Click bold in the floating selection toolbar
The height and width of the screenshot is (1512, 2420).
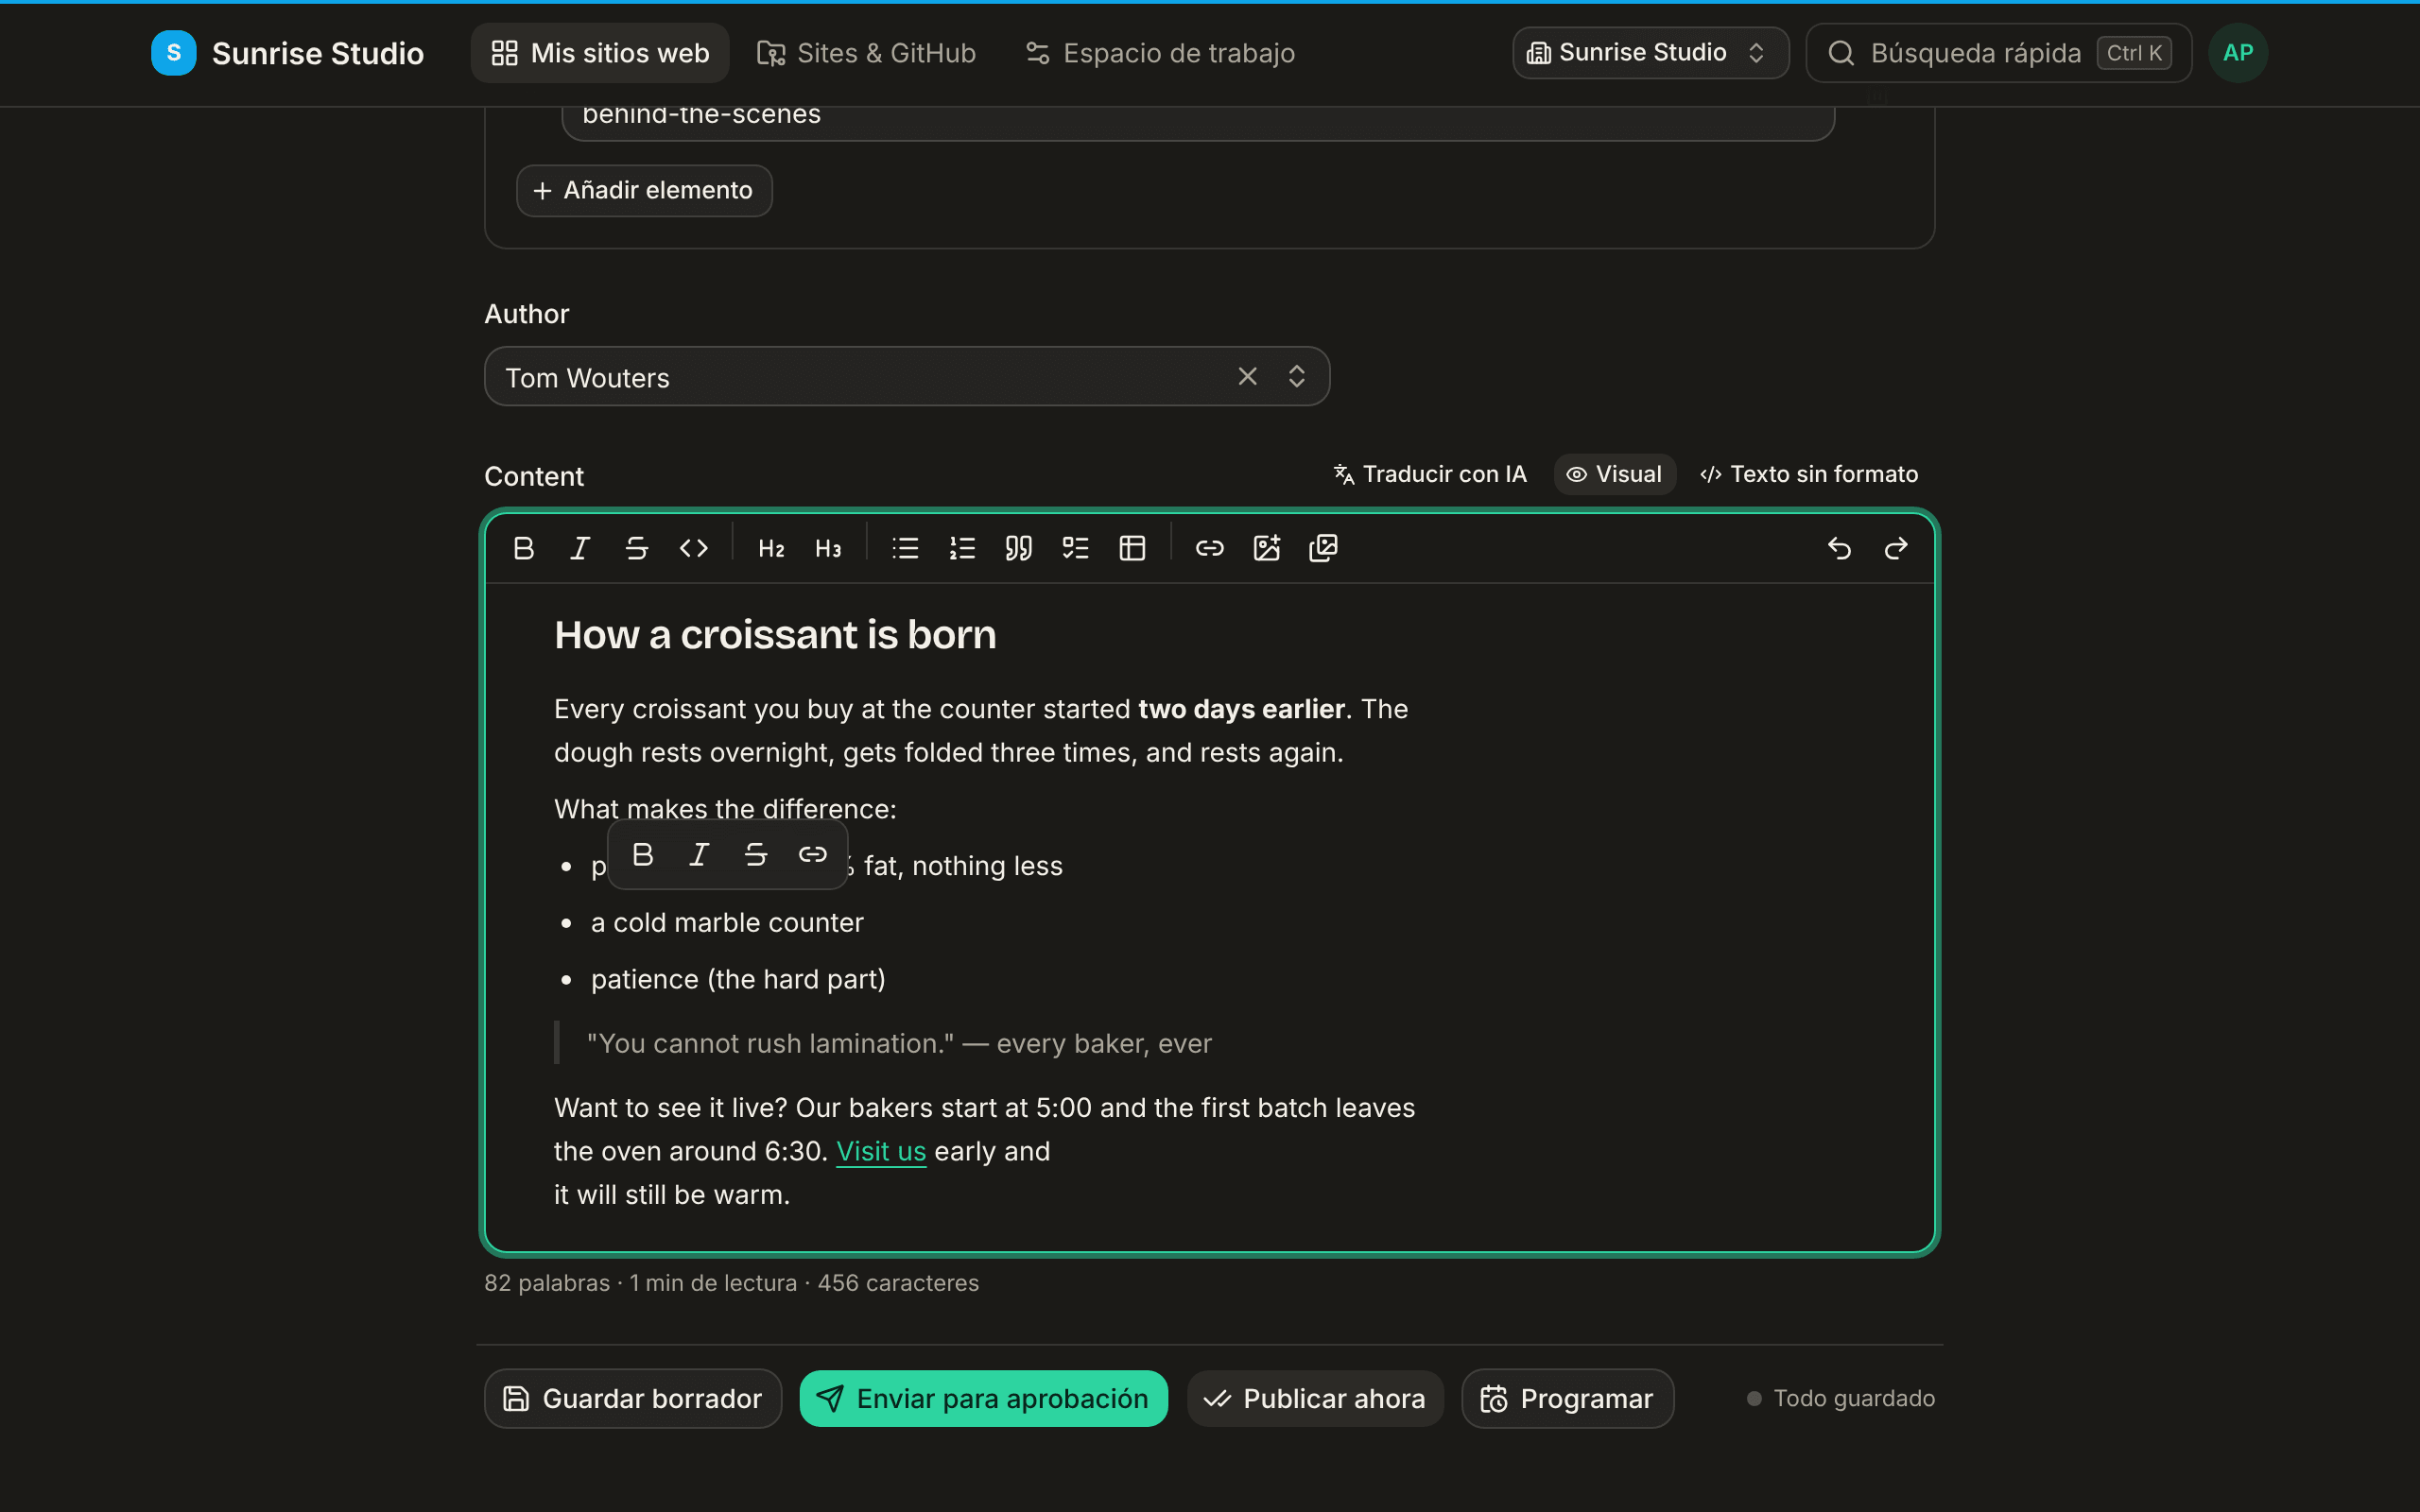[x=643, y=854]
